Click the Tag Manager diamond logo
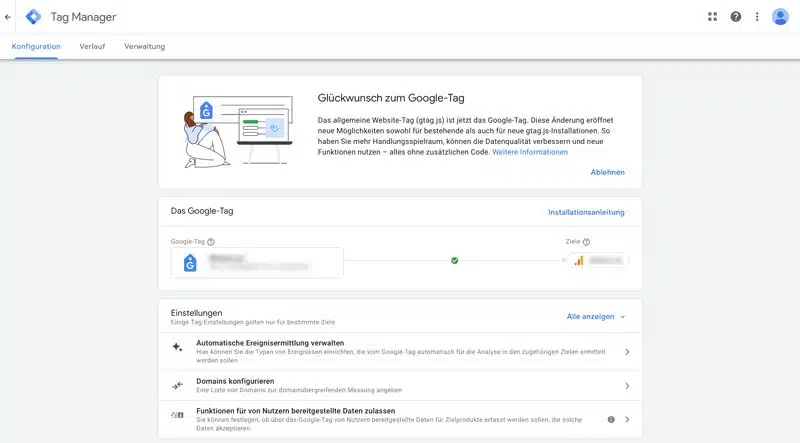Screen dimensions: 800x443 (34, 17)
